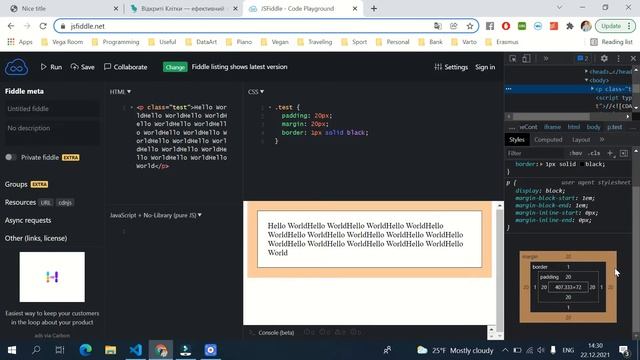Add a new style rule plus icon
The height and width of the screenshot is (360, 640).
pos(610,153)
